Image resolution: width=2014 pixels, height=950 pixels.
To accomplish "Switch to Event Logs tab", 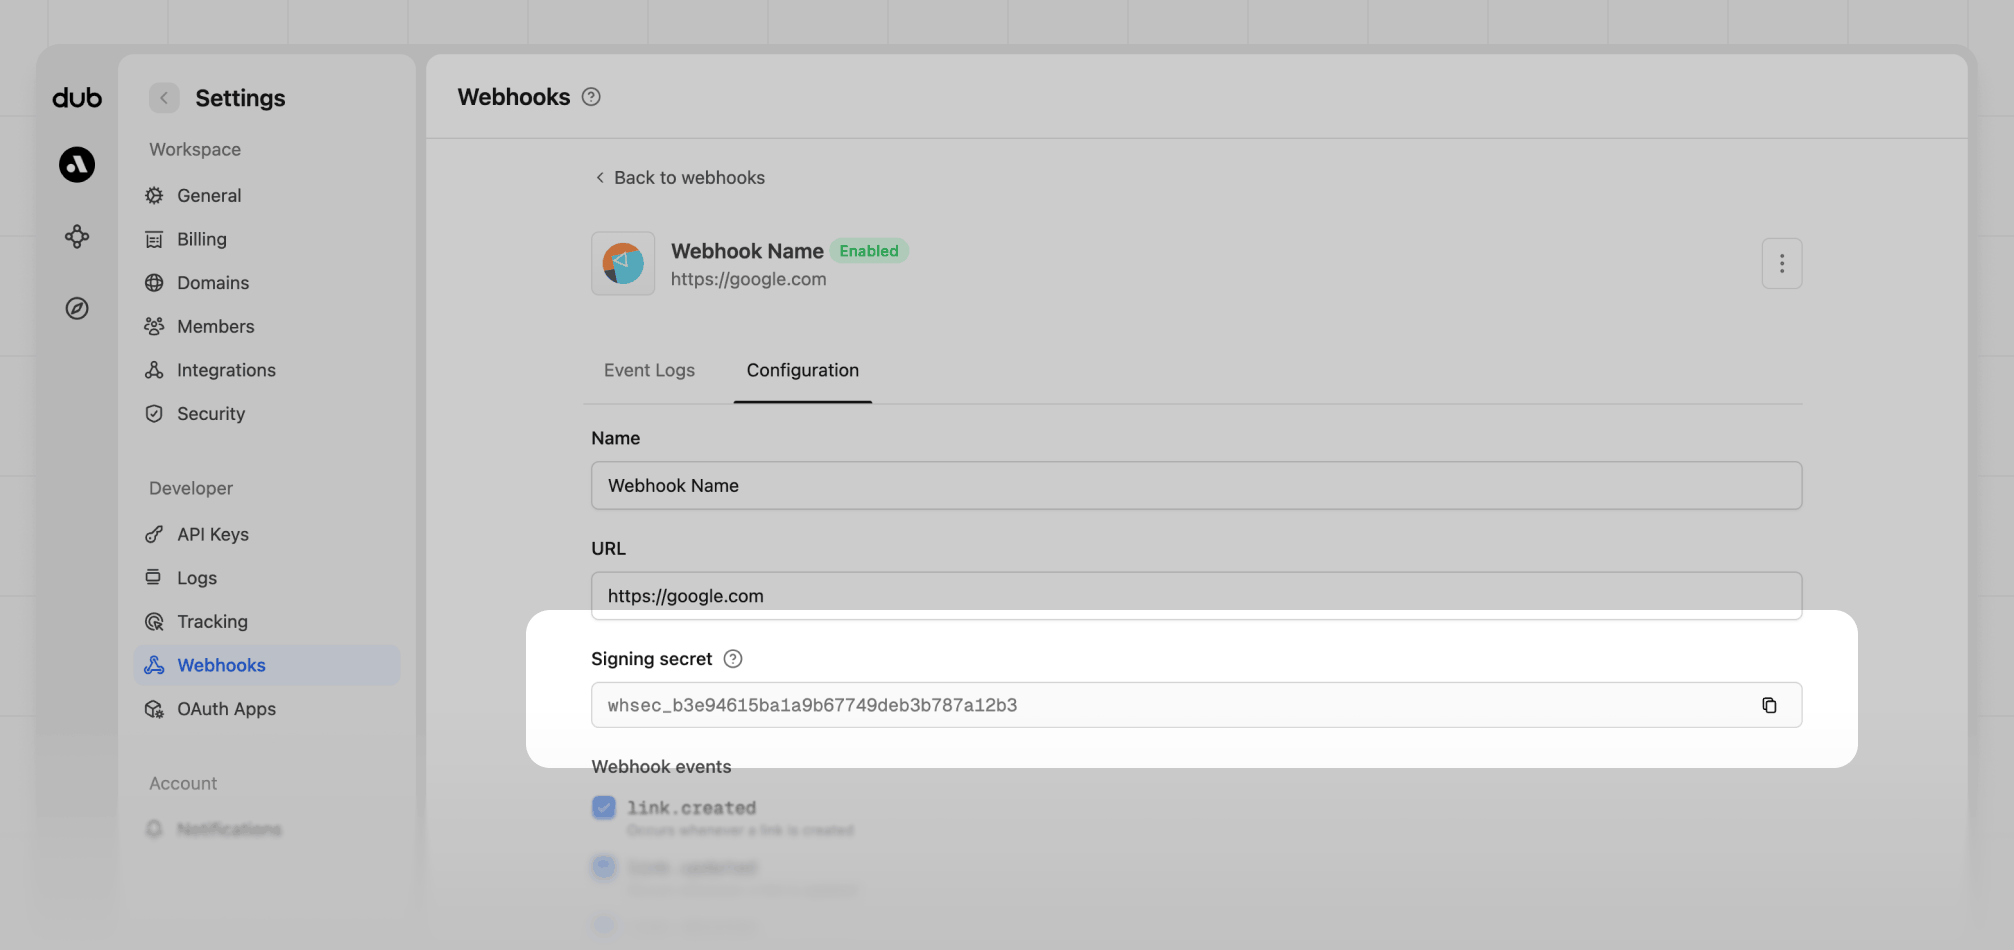I will pos(649,370).
